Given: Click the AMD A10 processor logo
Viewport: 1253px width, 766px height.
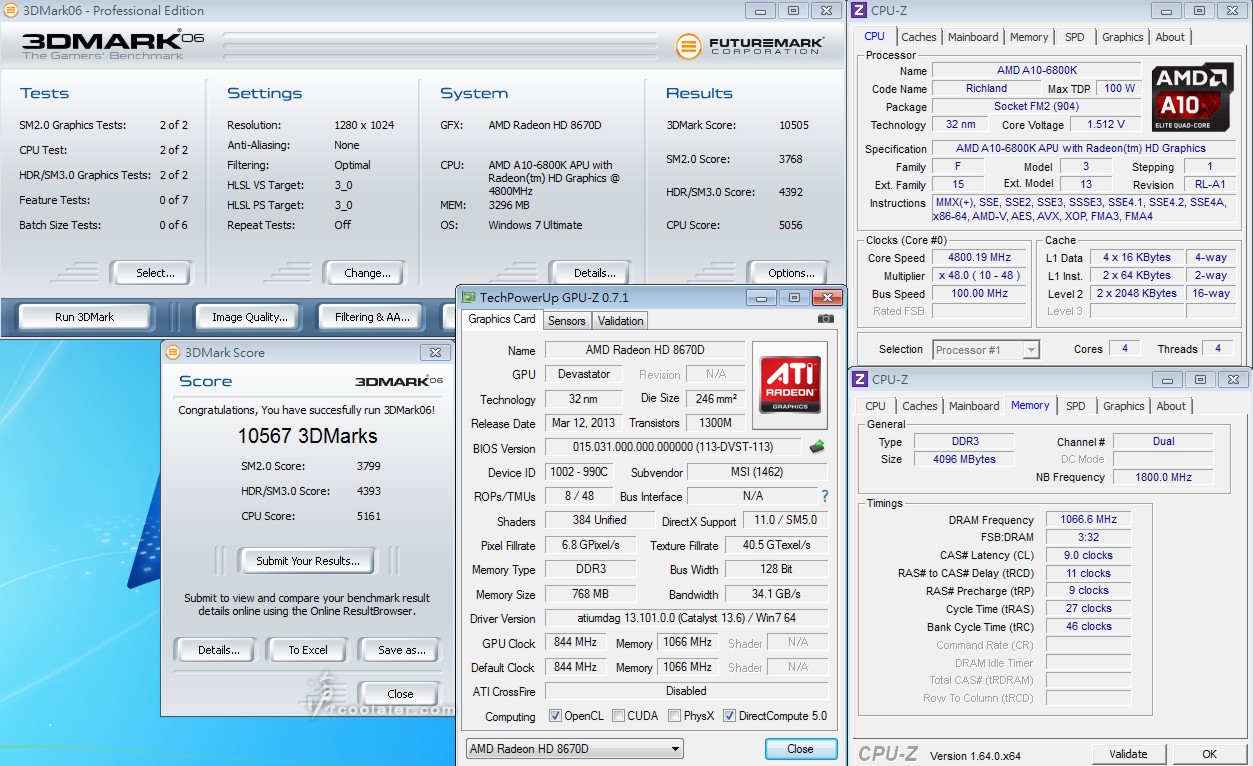Looking at the screenshot, I should coord(1192,98).
